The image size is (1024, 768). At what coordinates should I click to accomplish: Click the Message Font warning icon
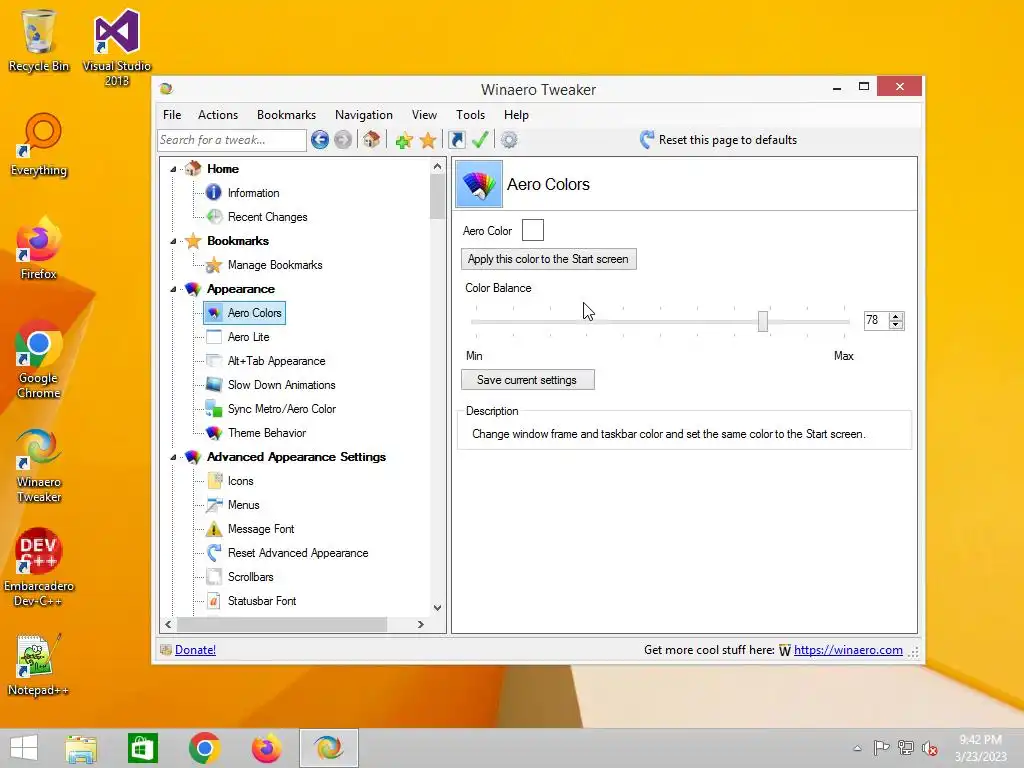click(x=214, y=529)
